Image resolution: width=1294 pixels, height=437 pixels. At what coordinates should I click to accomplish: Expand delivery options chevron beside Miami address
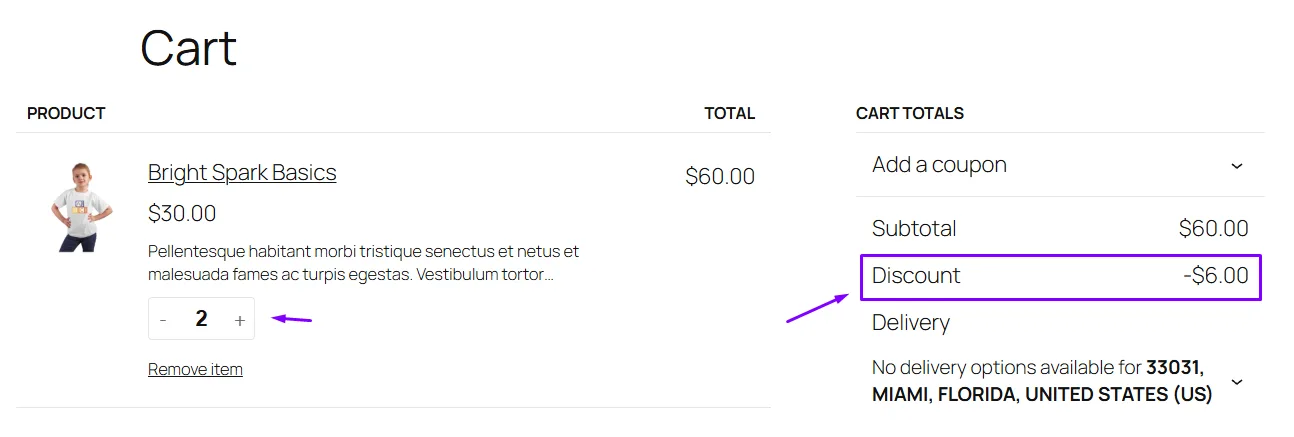(1237, 381)
